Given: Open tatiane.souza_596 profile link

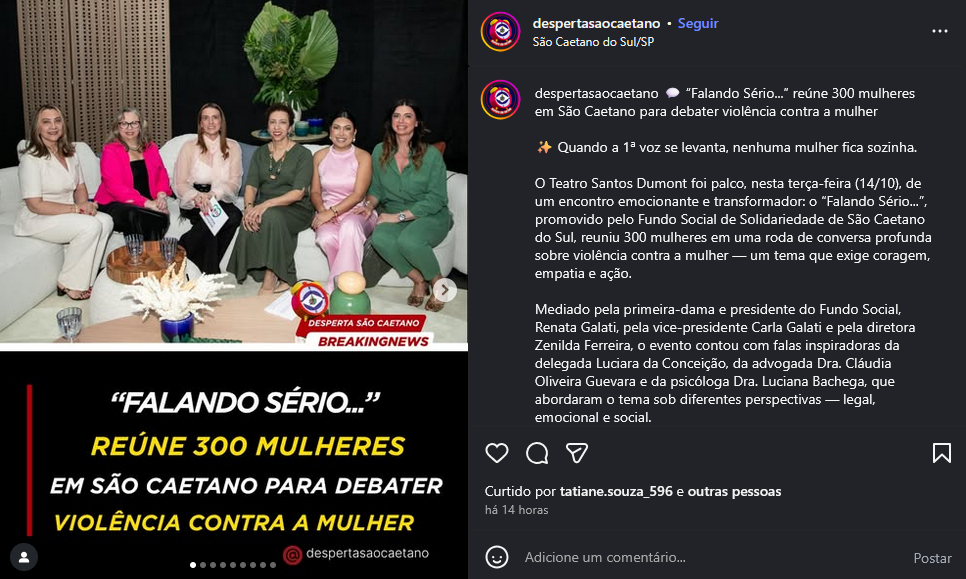Looking at the screenshot, I should pyautogui.click(x=616, y=492).
